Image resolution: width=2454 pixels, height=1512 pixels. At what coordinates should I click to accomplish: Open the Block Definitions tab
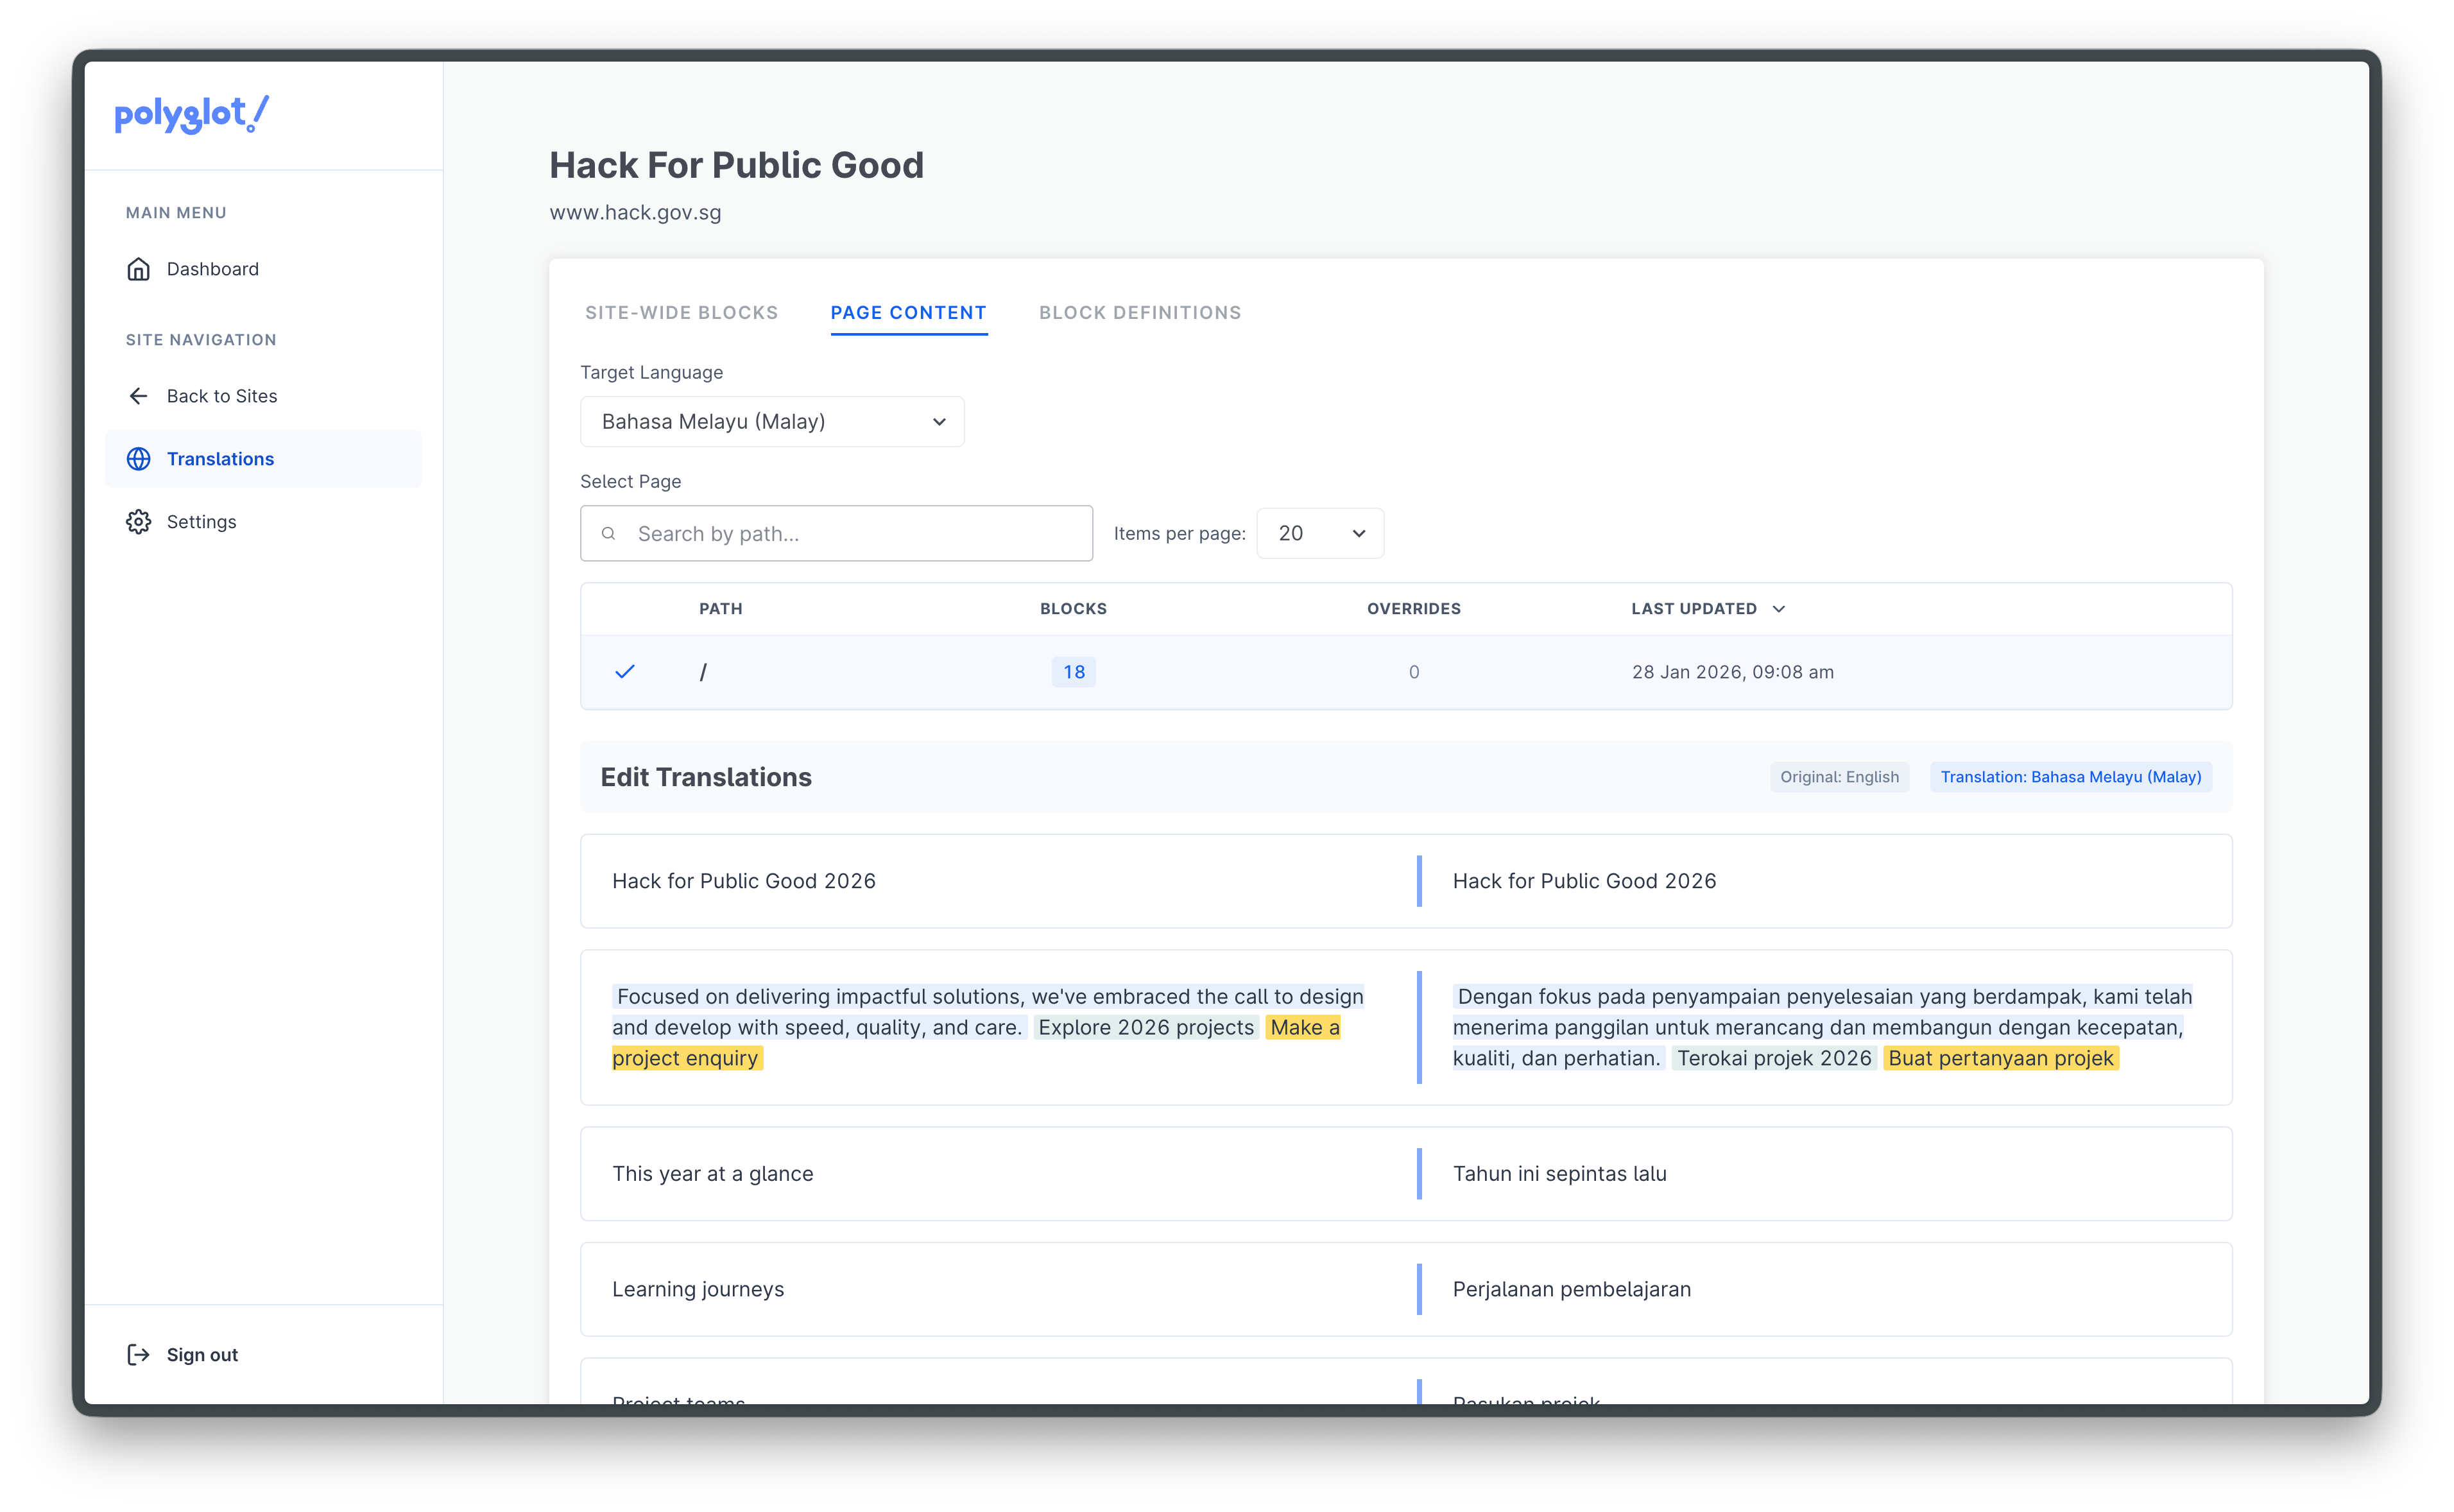1139,312
